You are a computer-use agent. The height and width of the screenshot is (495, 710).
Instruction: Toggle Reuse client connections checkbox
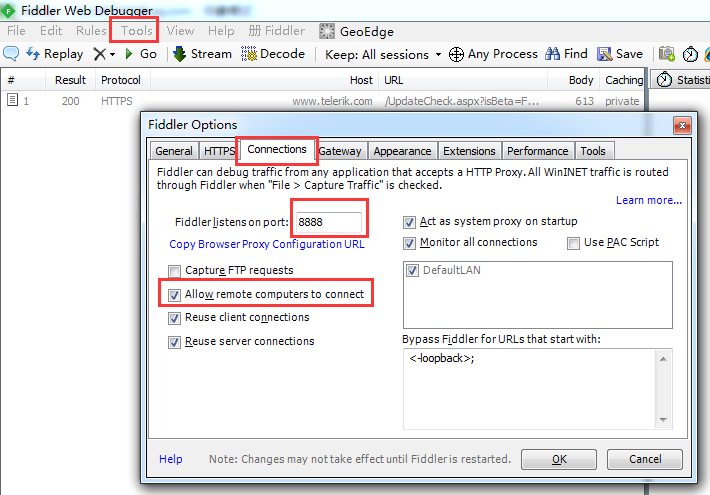click(174, 318)
